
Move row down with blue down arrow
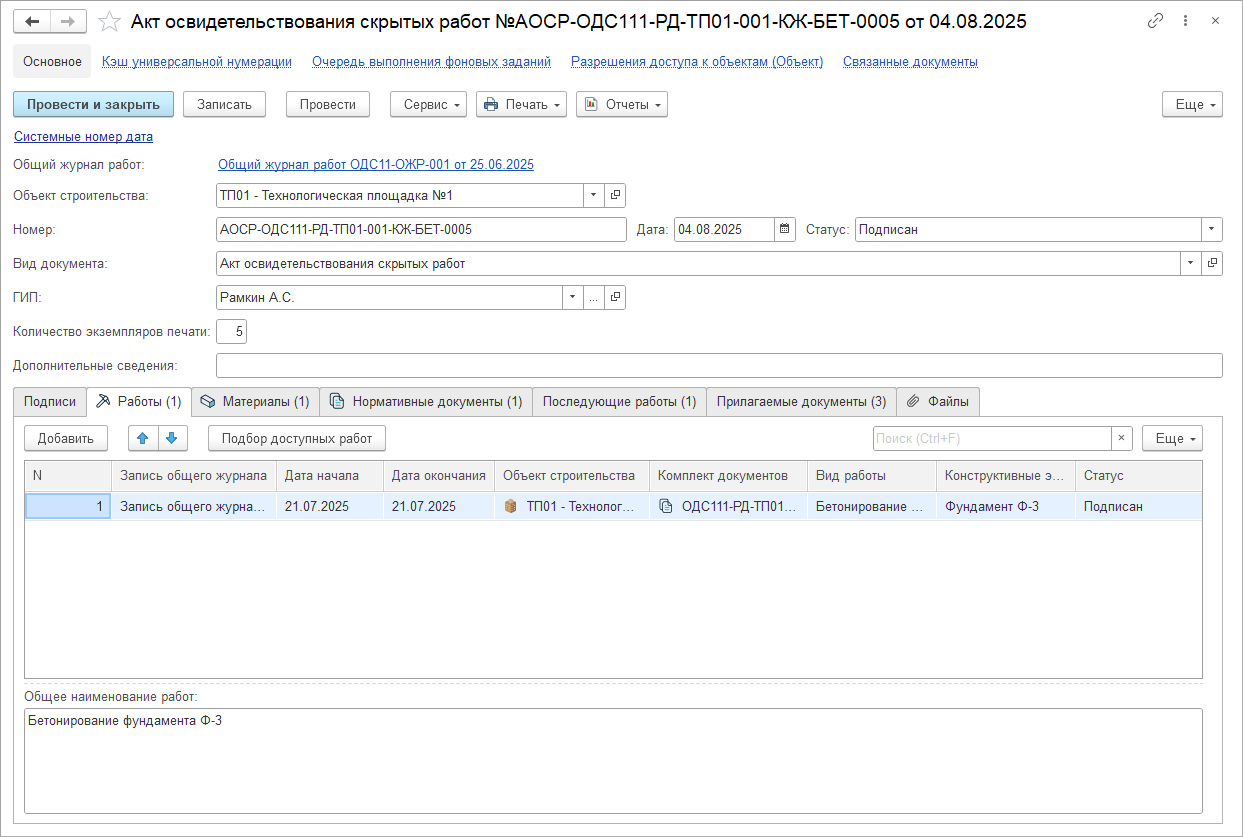171,438
